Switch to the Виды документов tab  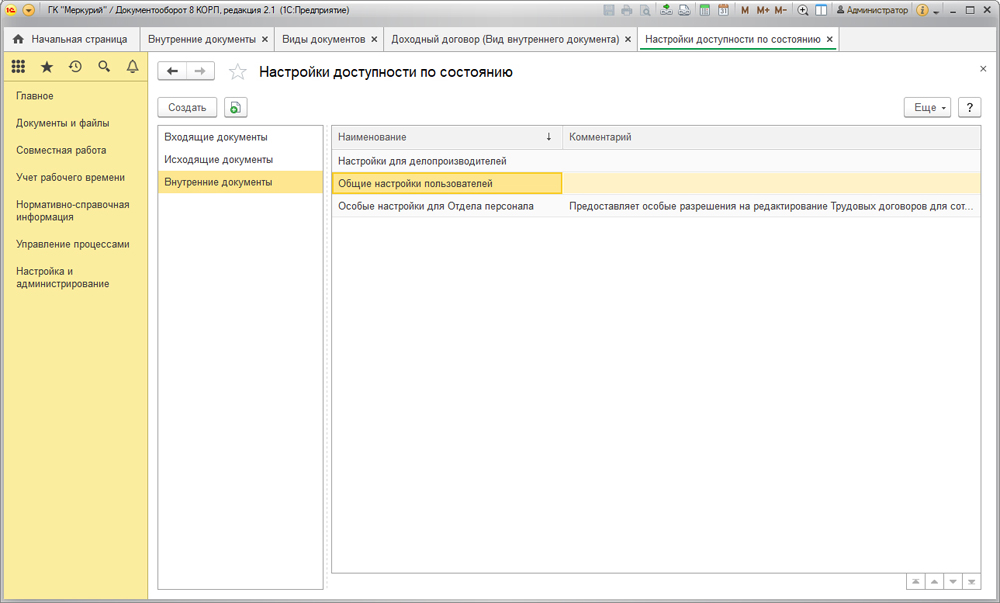click(323, 39)
